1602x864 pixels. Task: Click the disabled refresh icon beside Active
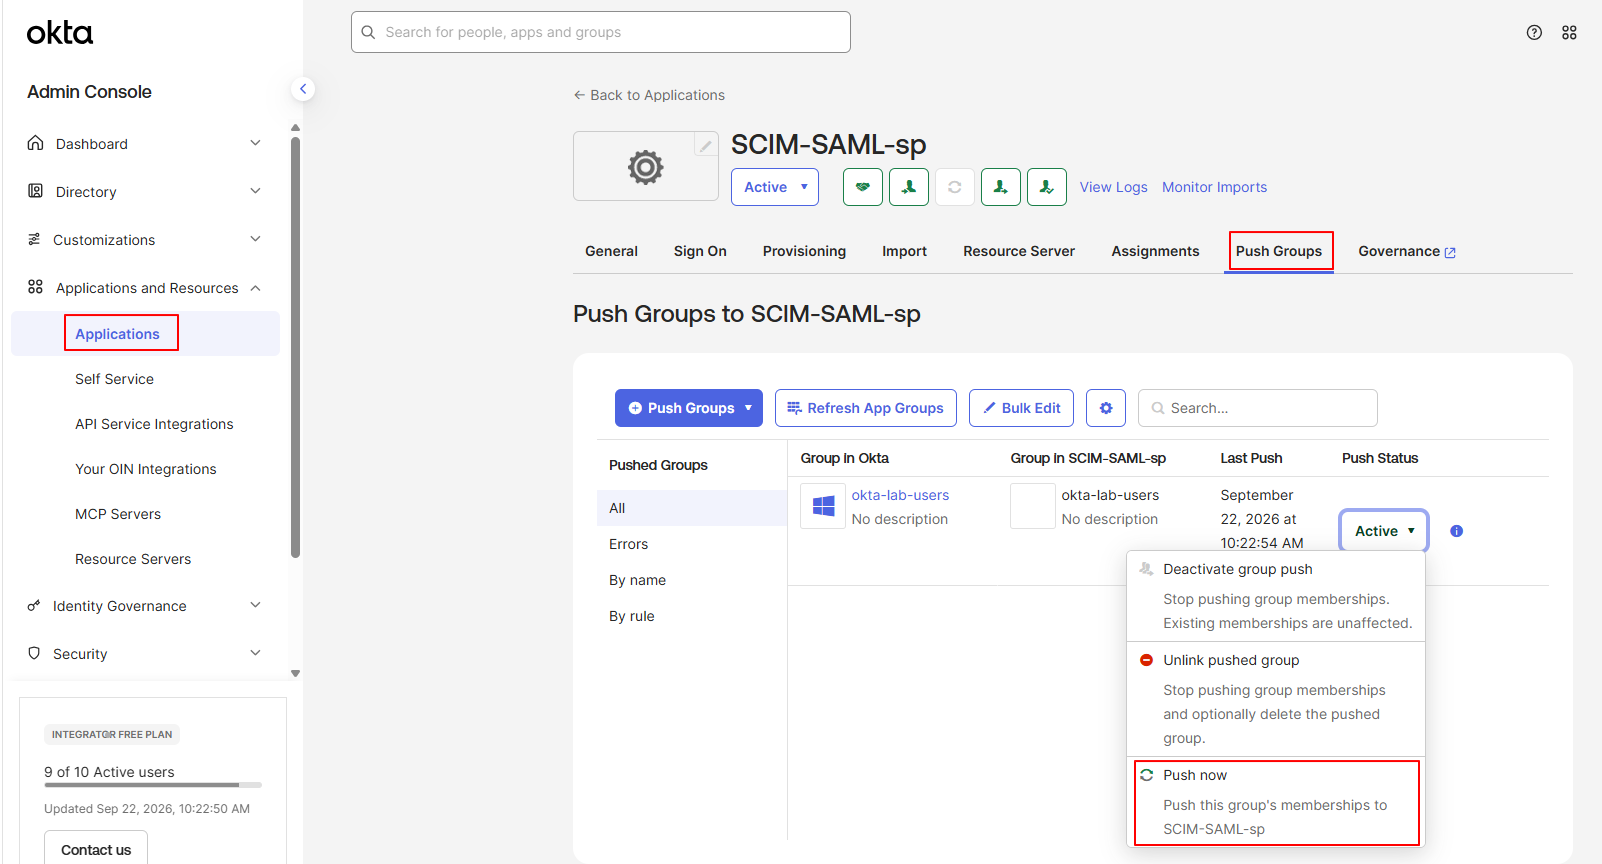955,187
